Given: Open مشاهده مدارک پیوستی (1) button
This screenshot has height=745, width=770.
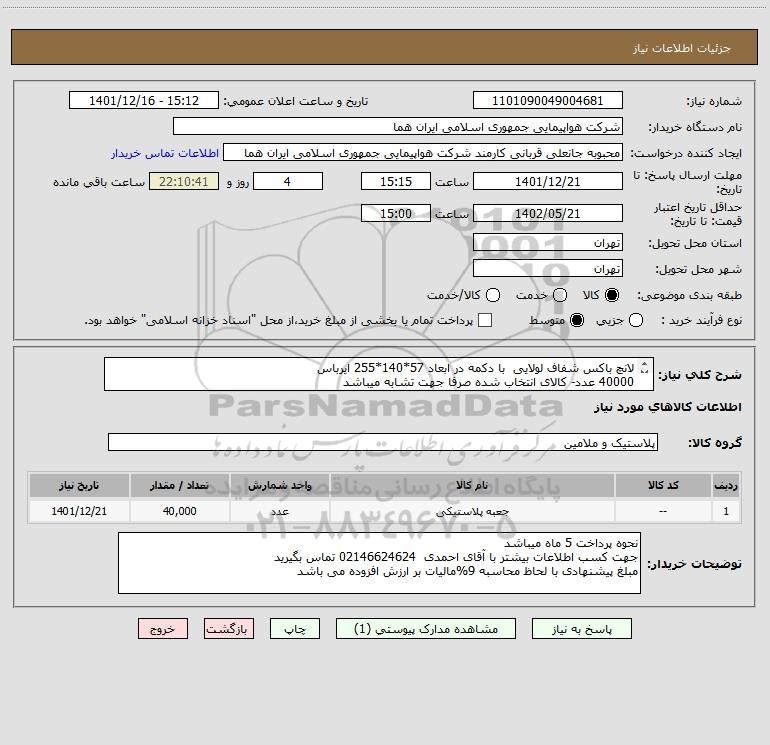Looking at the screenshot, I should pos(426,629).
